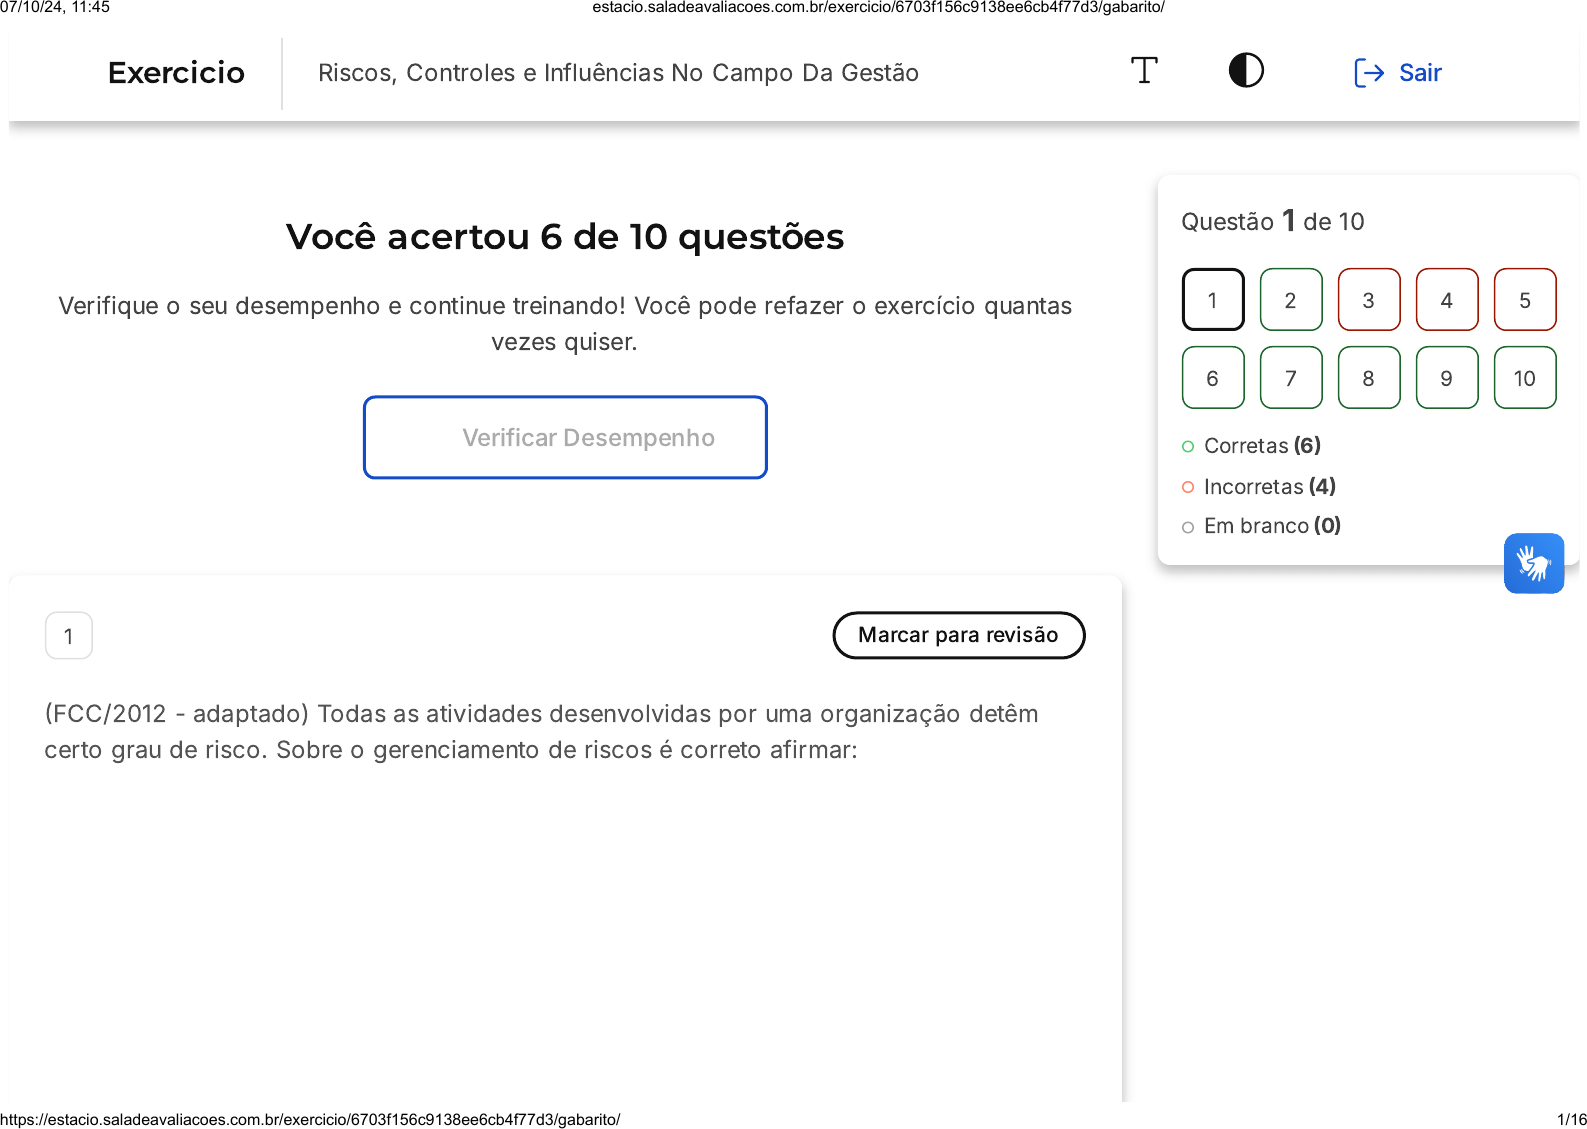Select current question 1 box

(x=1212, y=300)
